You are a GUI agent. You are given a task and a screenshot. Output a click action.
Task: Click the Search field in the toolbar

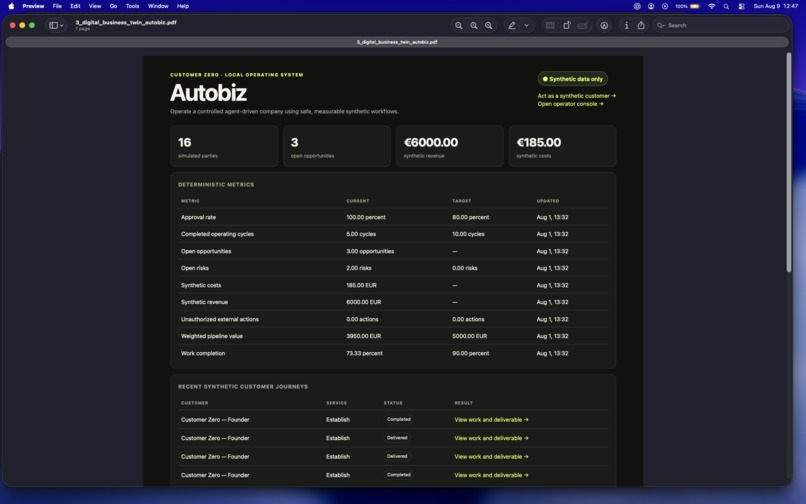(x=721, y=25)
